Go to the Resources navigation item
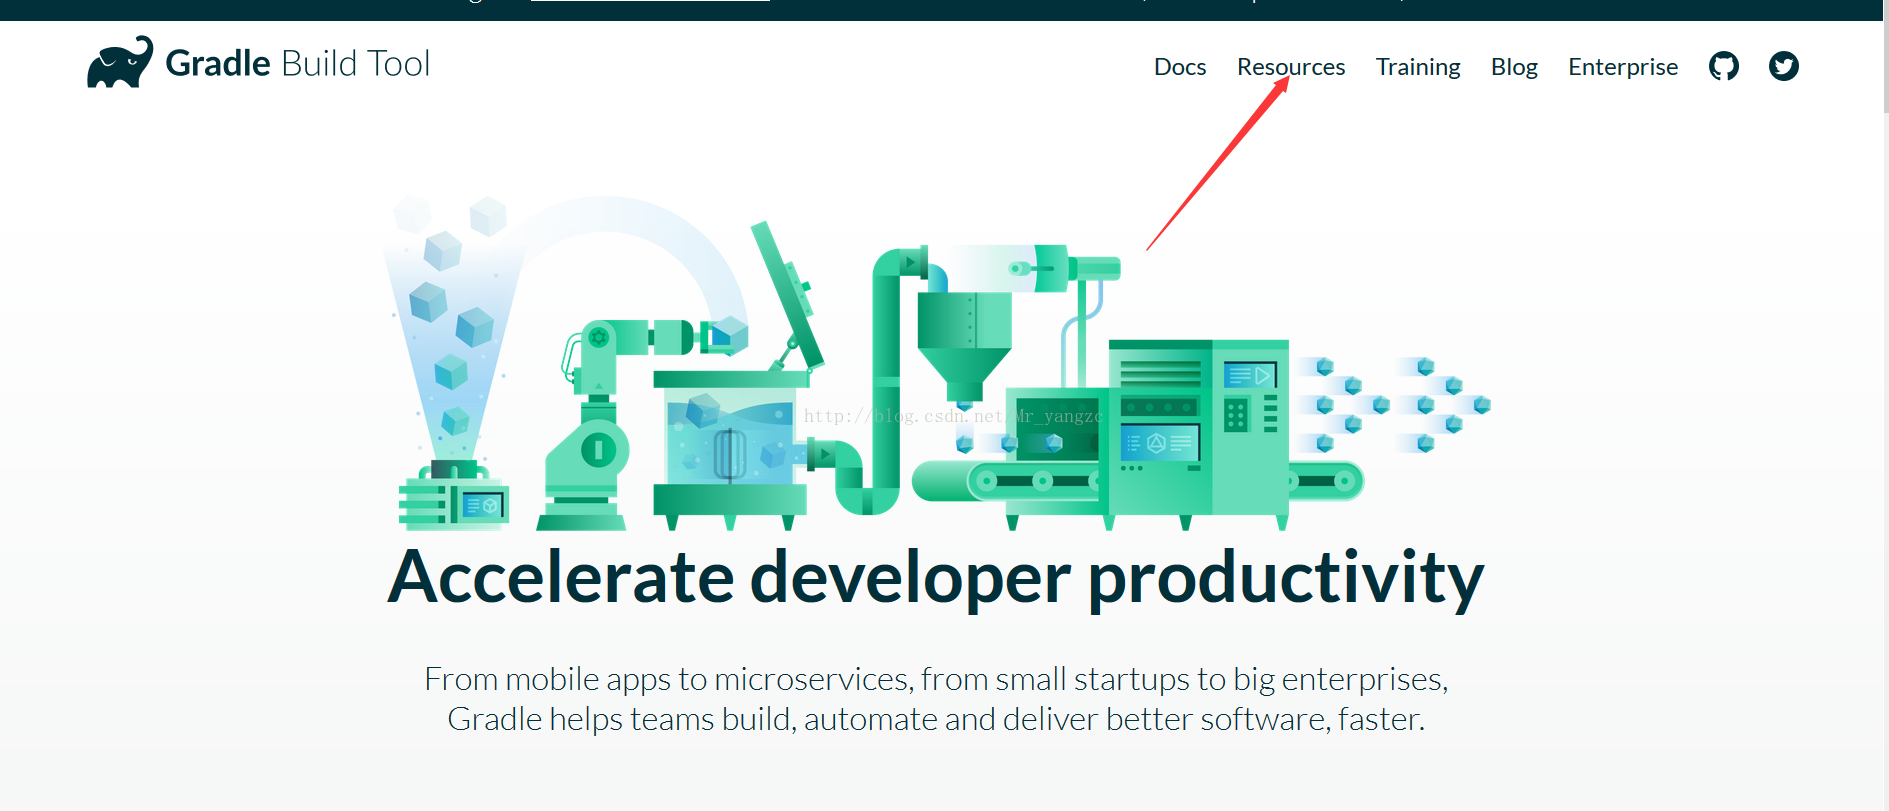The width and height of the screenshot is (1889, 811). [x=1291, y=67]
